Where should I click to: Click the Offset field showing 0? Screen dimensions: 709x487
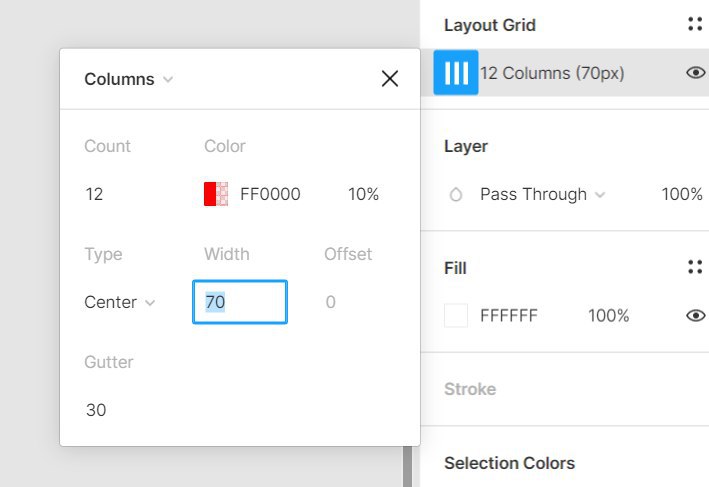[x=331, y=302]
